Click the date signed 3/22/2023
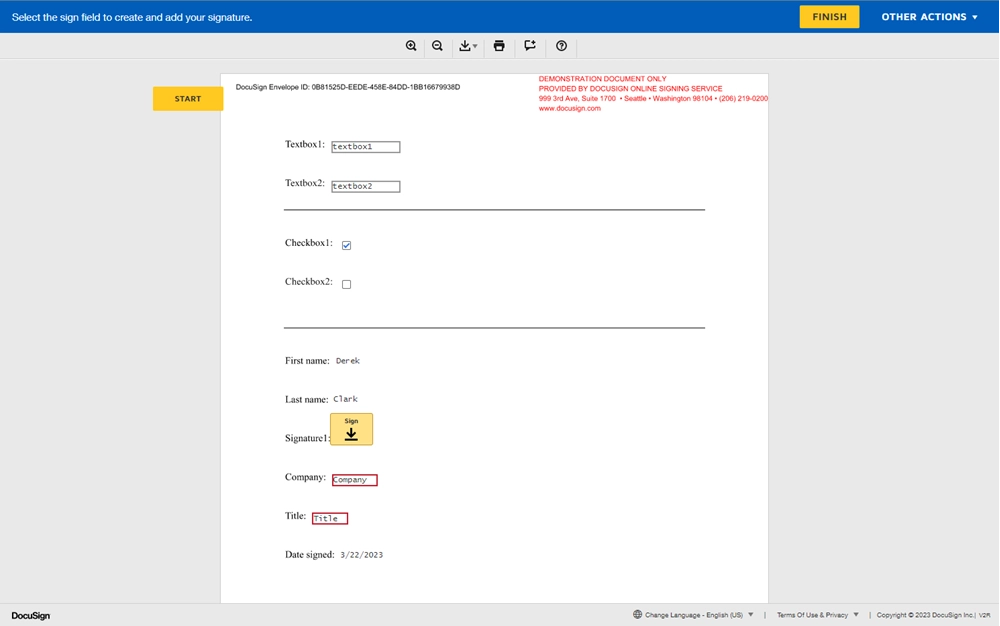Image resolution: width=1000 pixels, height=626 pixels. pyautogui.click(x=362, y=555)
